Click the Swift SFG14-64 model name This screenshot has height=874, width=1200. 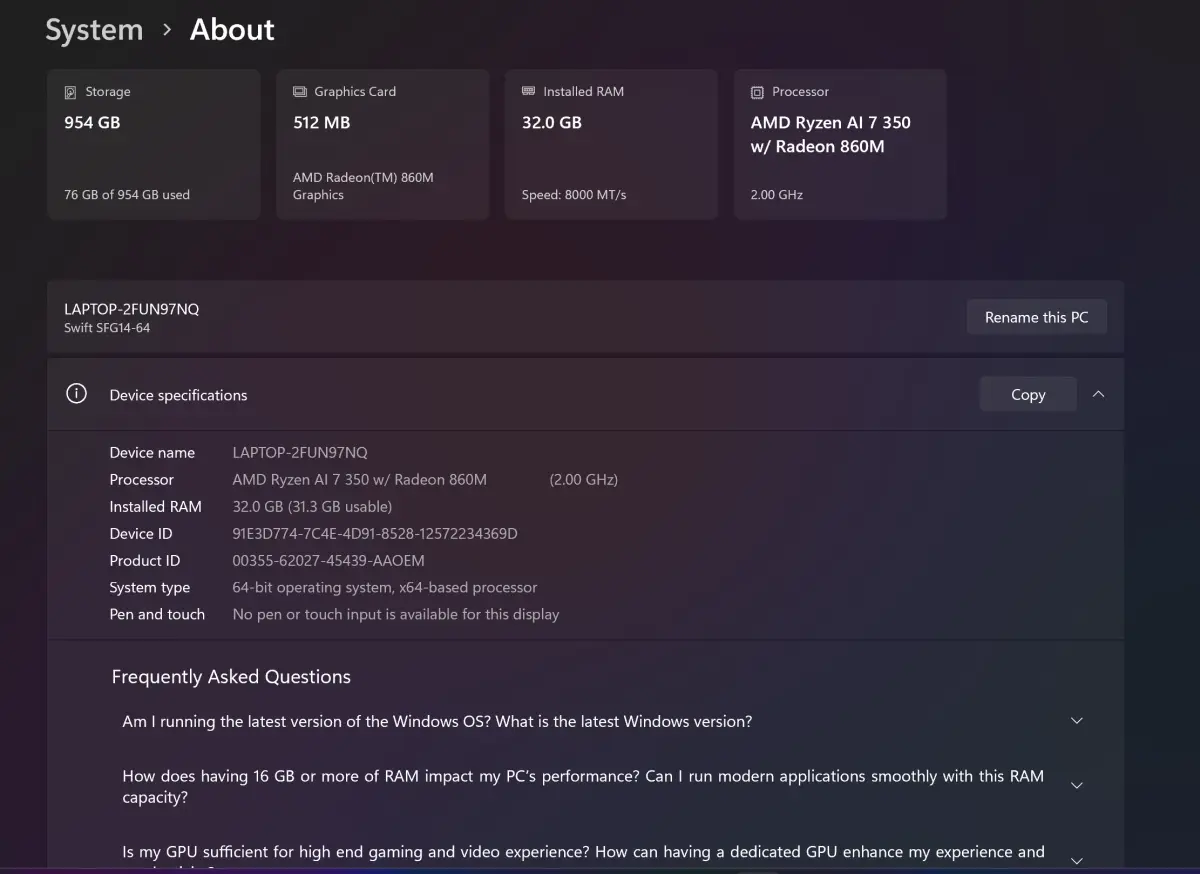click(x=107, y=328)
